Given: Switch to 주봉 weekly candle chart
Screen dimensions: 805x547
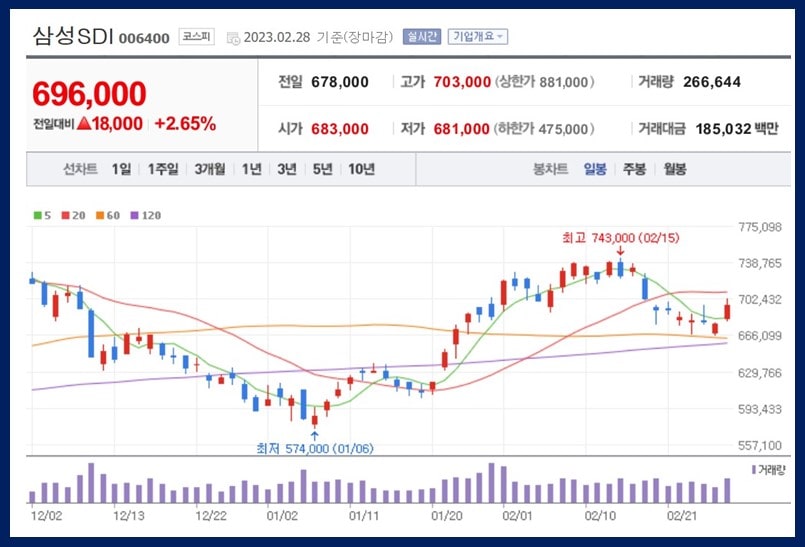Looking at the screenshot, I should [635, 169].
